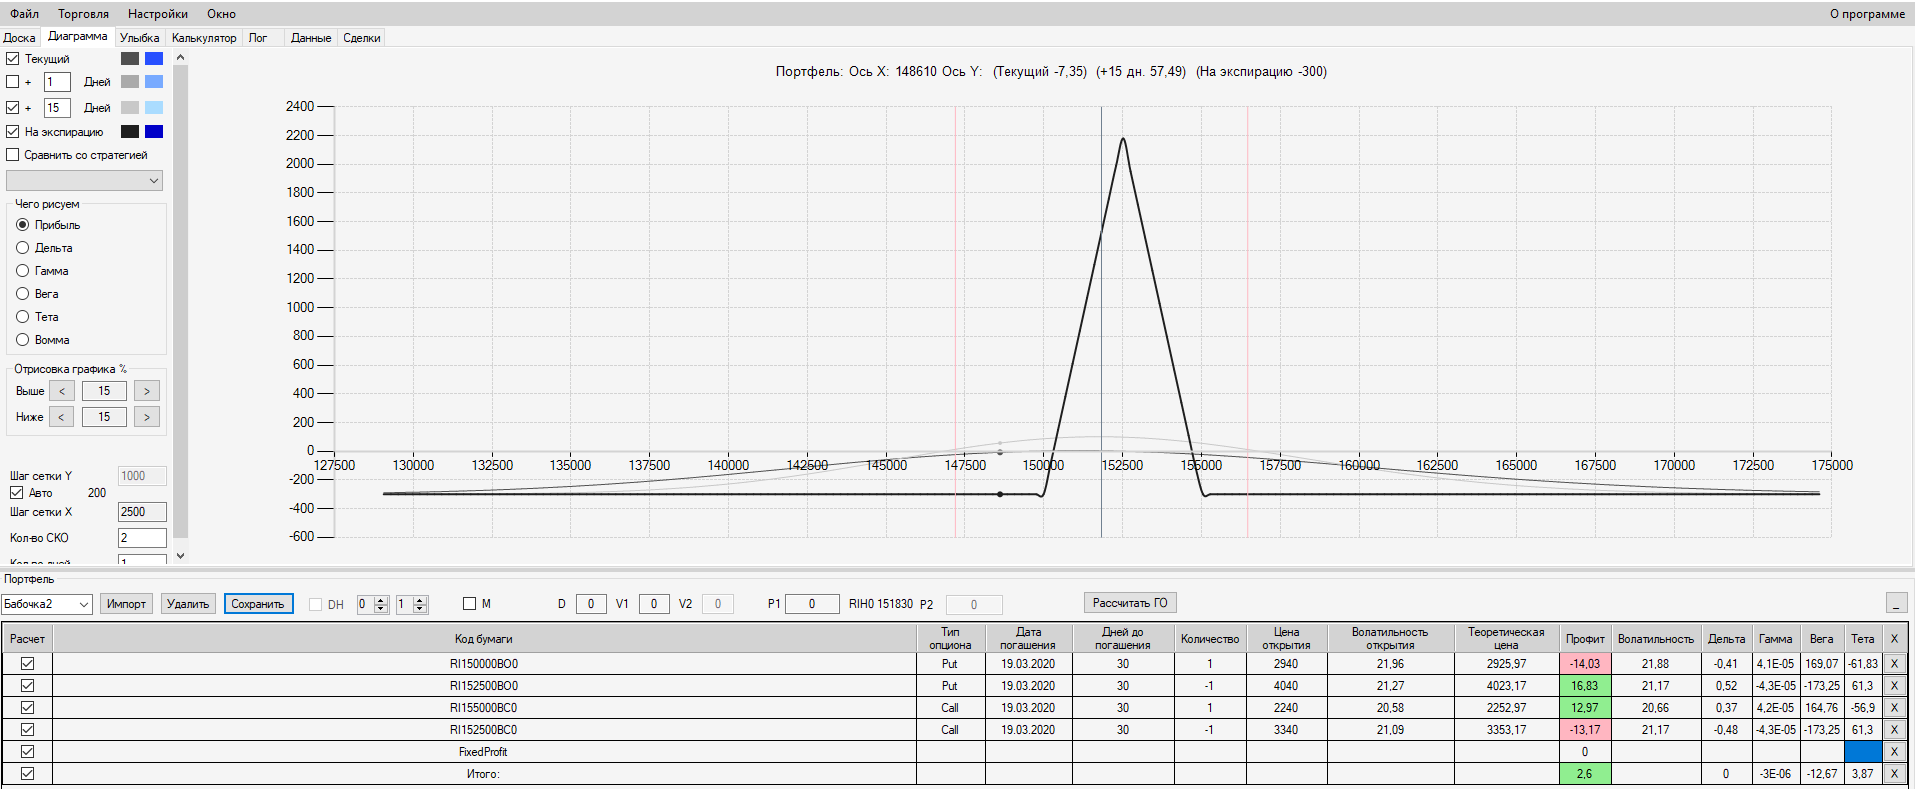Click the Код бумаги column header
The height and width of the screenshot is (789, 1915).
484,639
